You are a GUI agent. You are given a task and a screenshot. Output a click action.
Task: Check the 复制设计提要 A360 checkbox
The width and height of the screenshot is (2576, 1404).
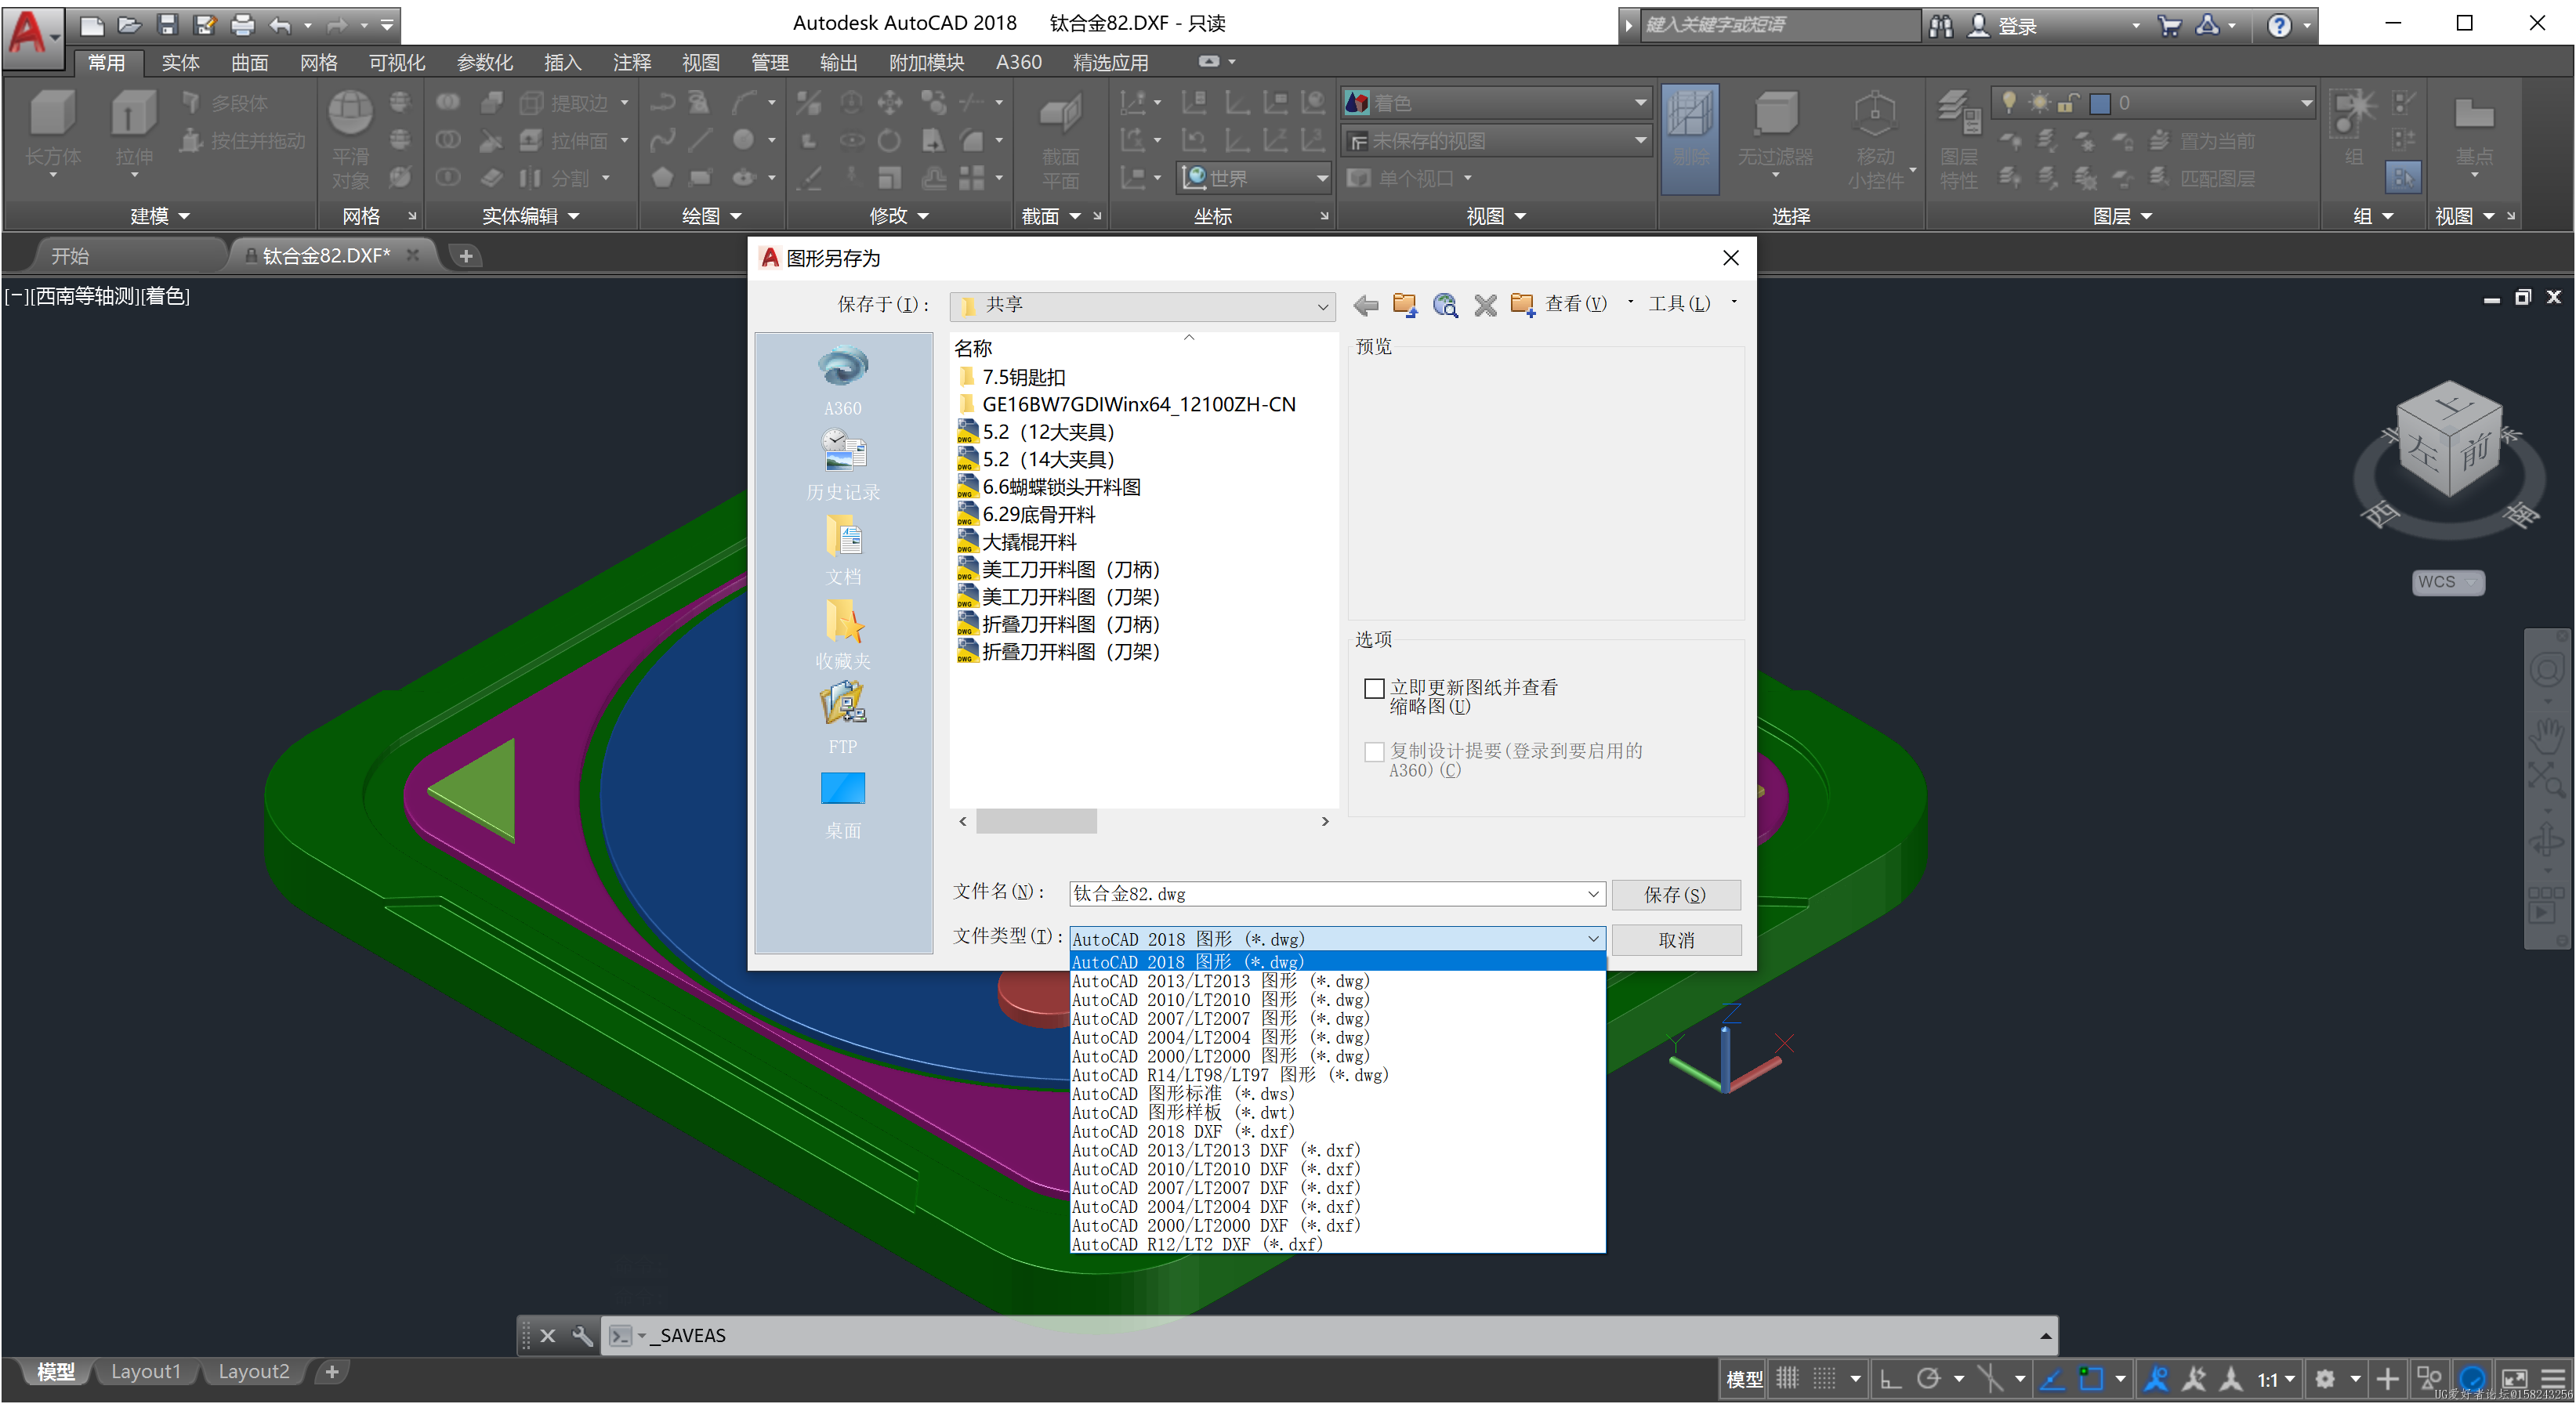coord(1374,751)
